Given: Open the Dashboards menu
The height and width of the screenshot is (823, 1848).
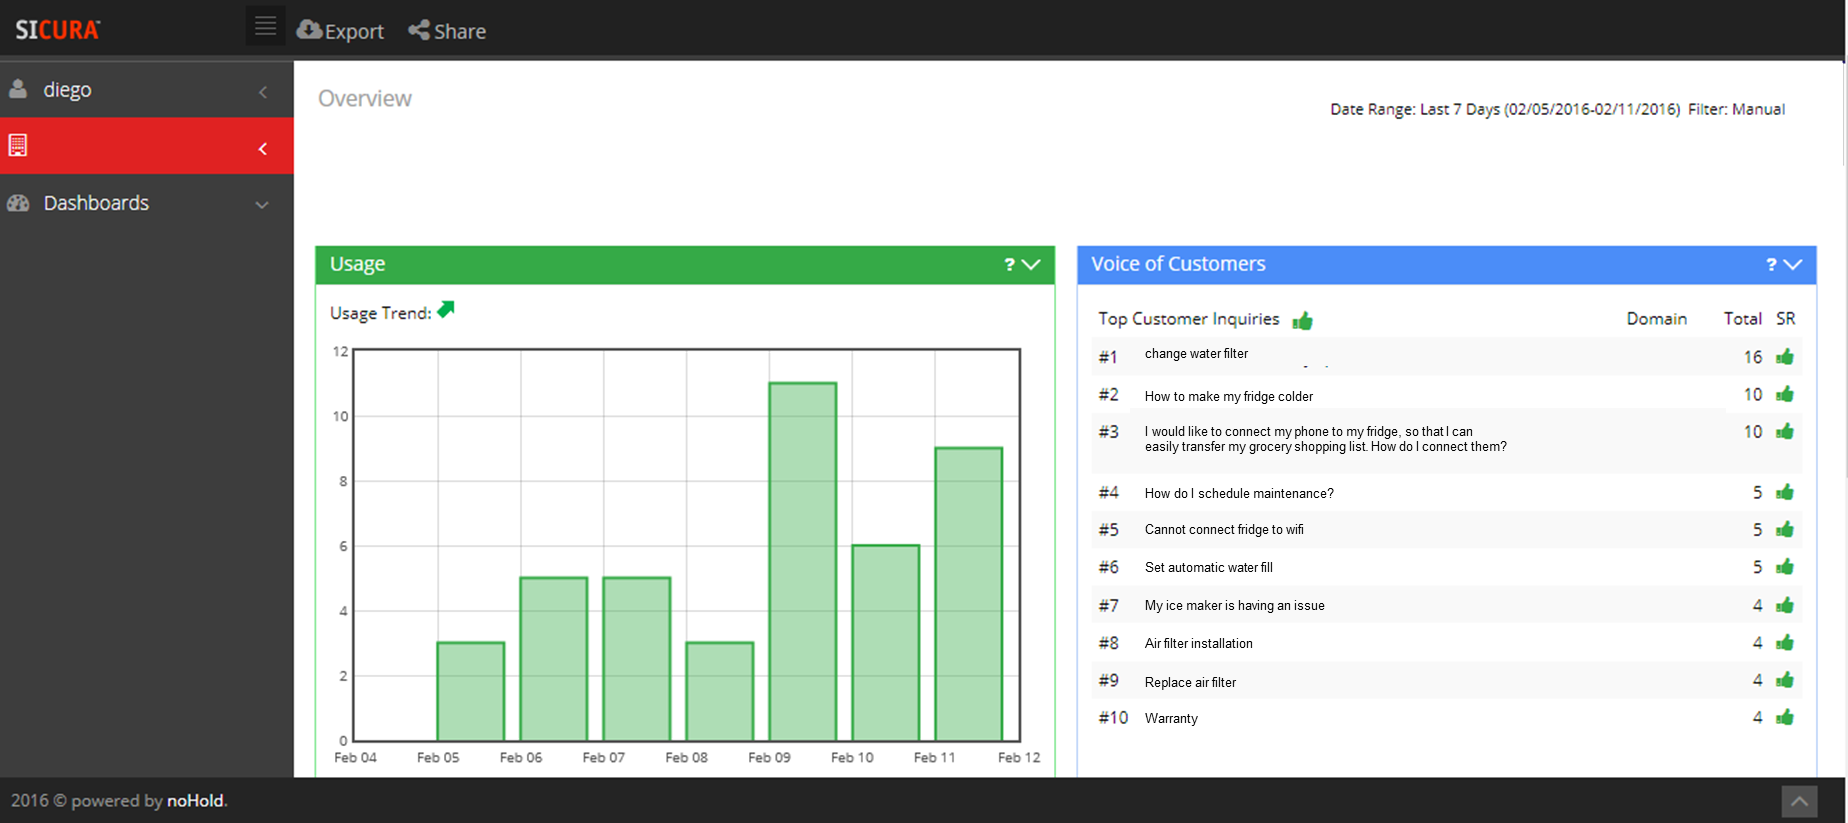Looking at the screenshot, I should tap(147, 203).
